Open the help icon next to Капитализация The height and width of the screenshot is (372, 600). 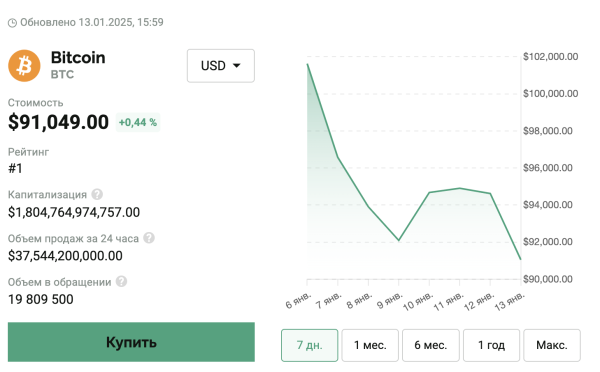[97, 194]
